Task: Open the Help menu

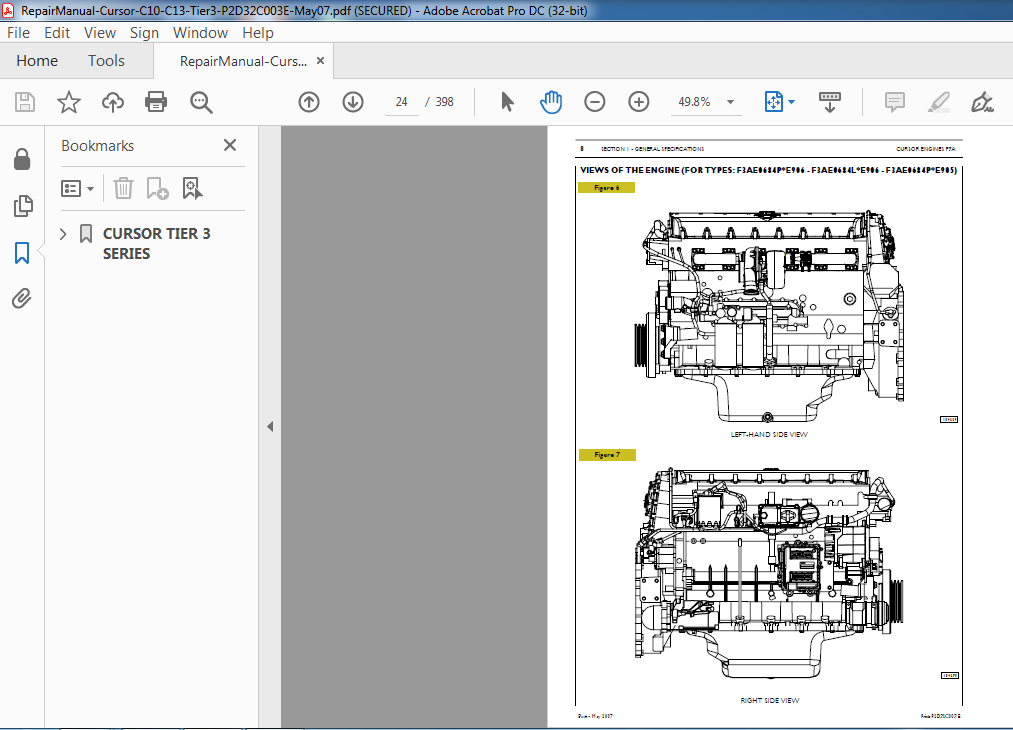Action: point(258,32)
